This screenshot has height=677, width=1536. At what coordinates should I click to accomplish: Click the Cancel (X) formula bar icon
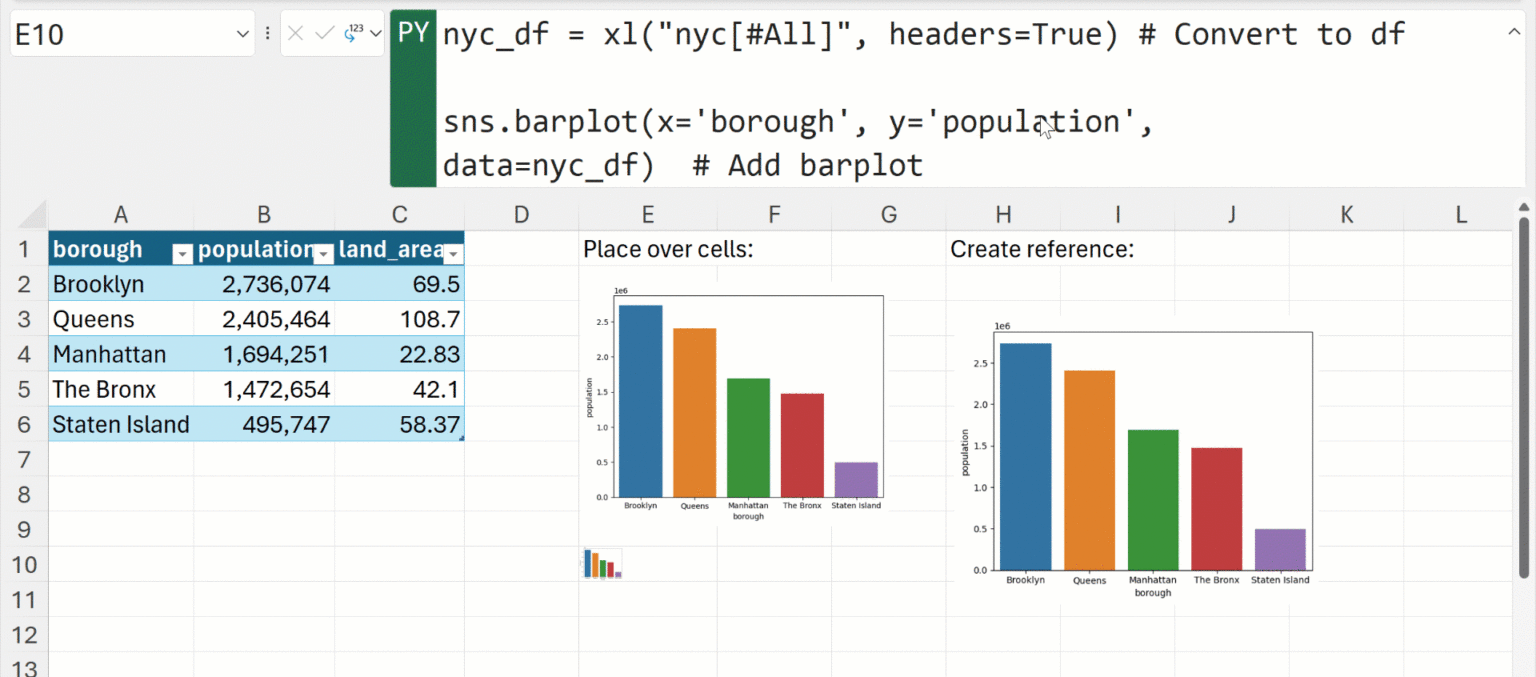pyautogui.click(x=296, y=34)
